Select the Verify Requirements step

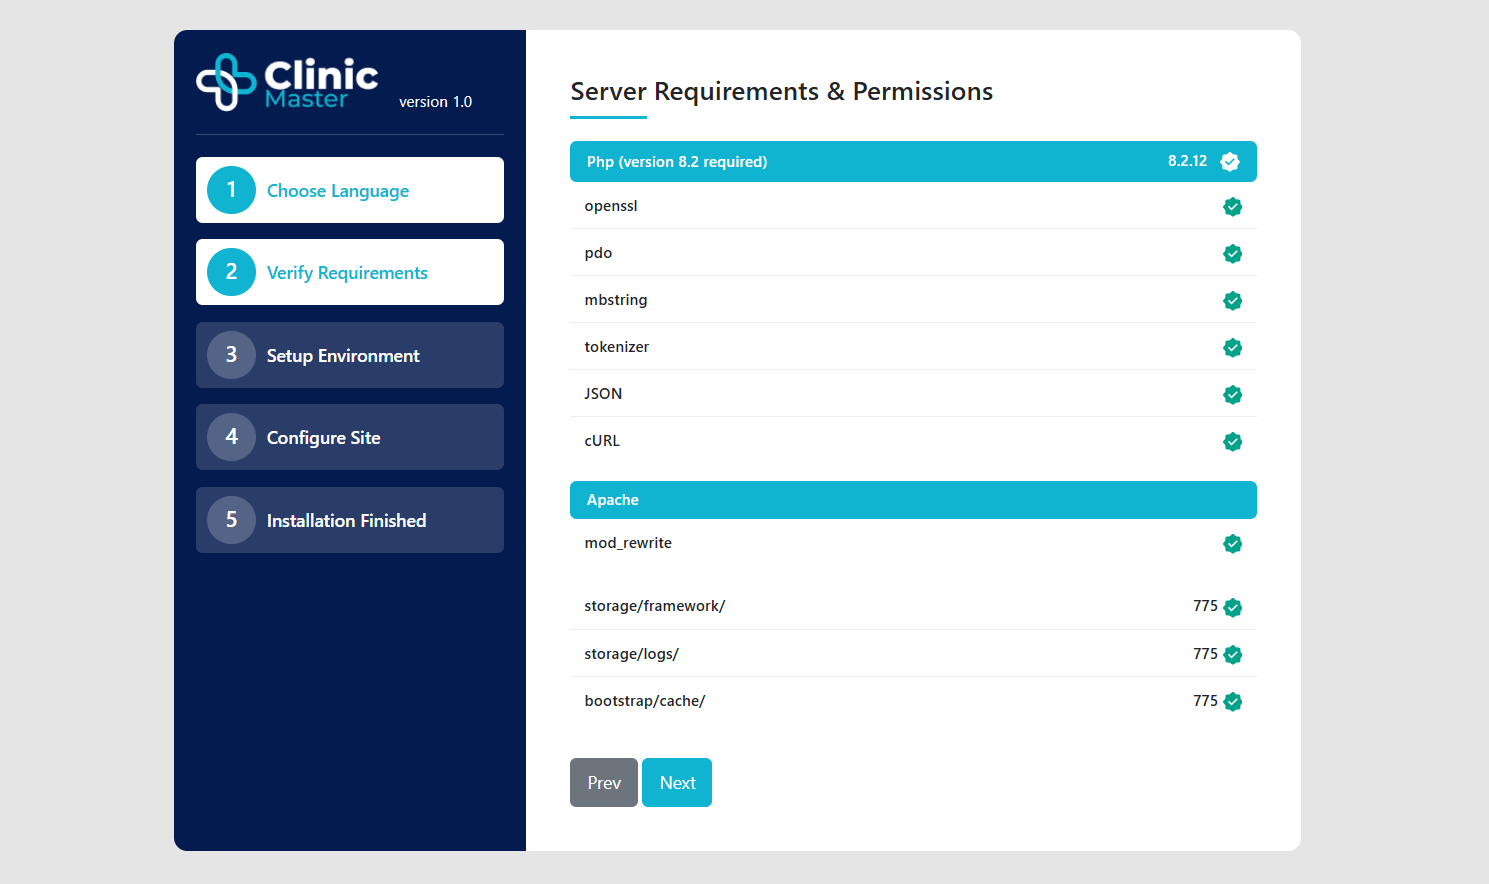(x=349, y=272)
